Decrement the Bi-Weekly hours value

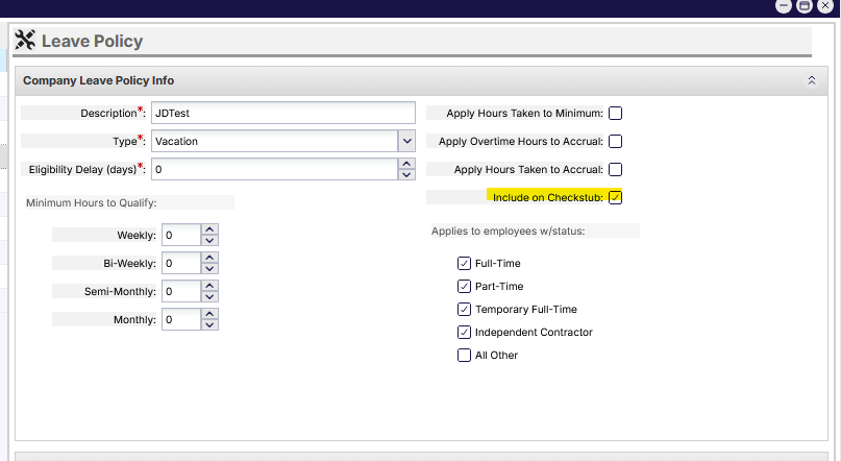point(210,269)
